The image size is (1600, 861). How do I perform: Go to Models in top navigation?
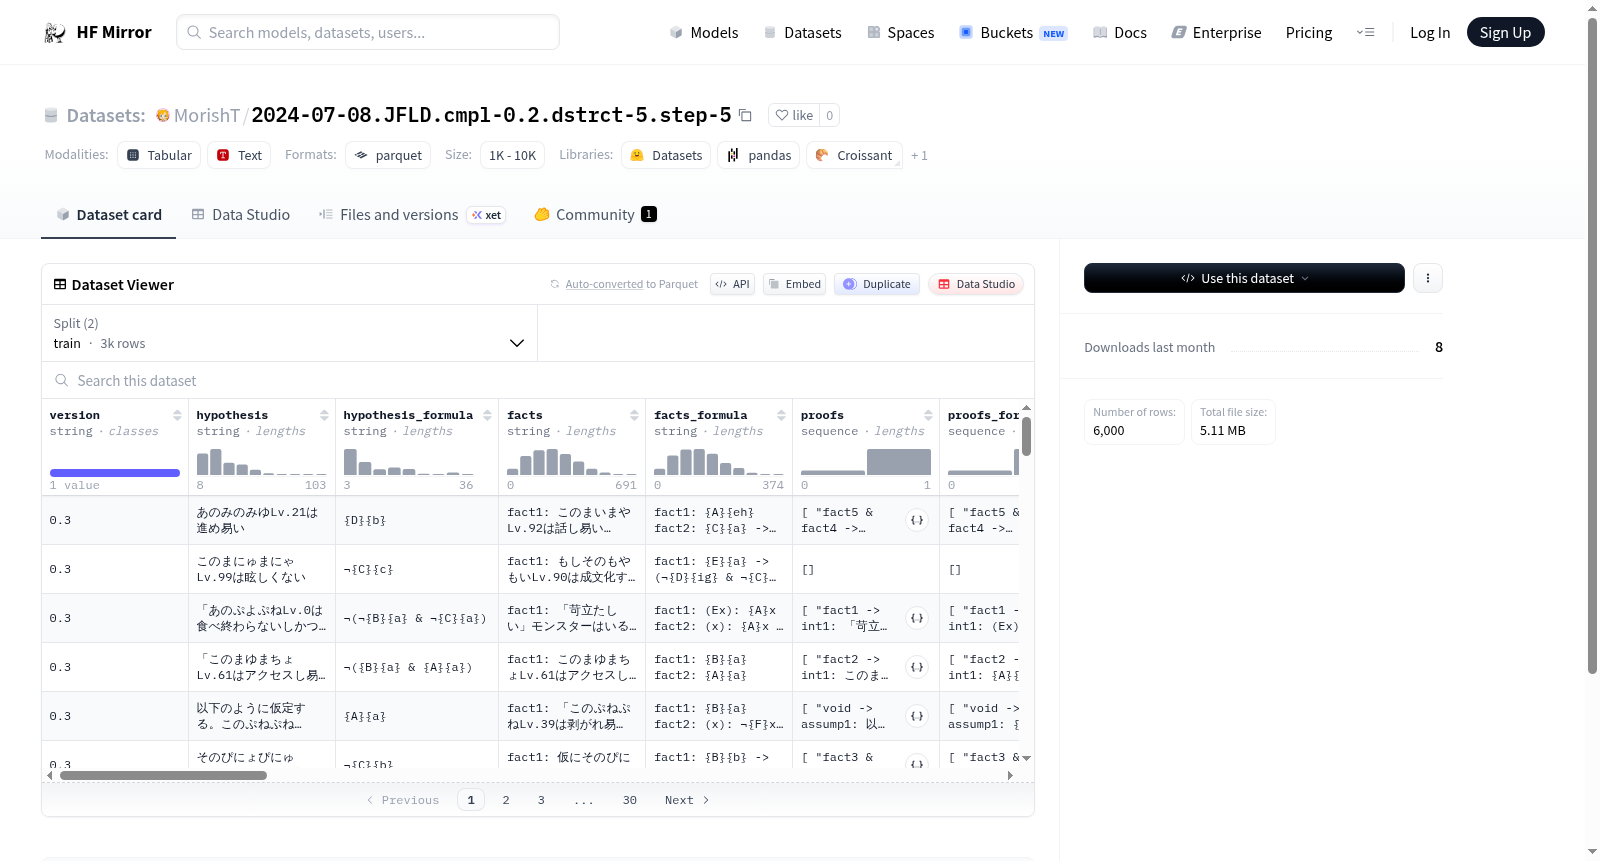704,32
